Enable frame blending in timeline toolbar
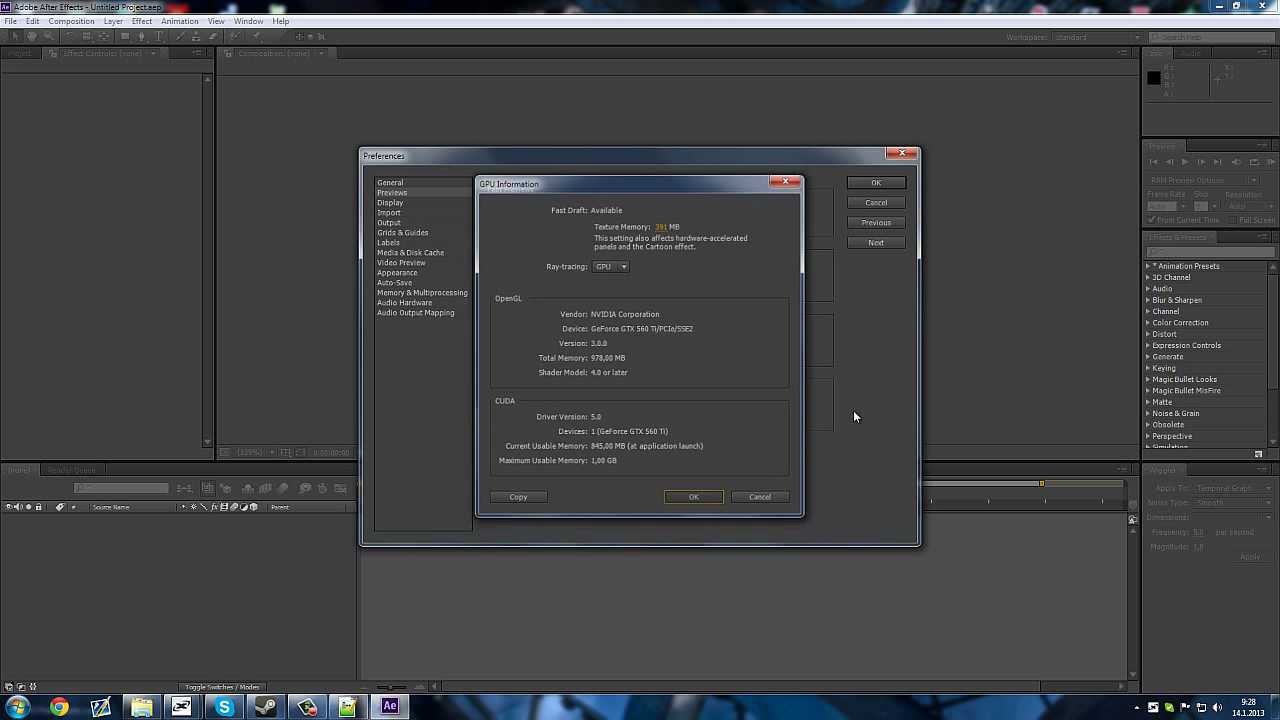Viewport: 1280px width, 720px height. click(264, 488)
